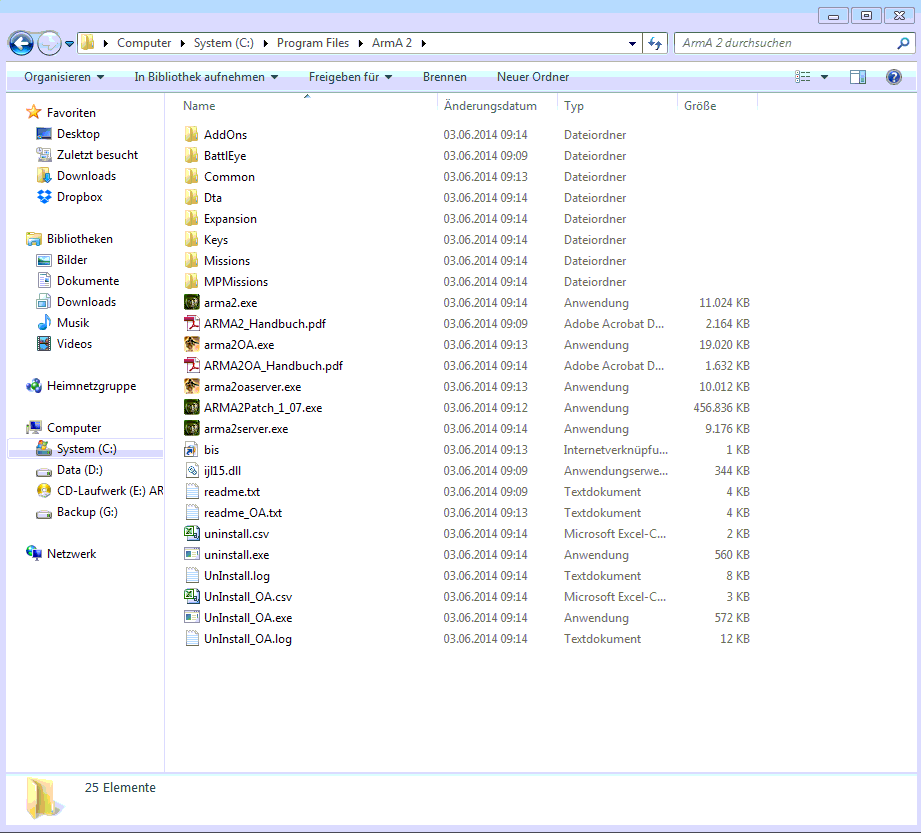Click the refresh button beside address bar

655,43
